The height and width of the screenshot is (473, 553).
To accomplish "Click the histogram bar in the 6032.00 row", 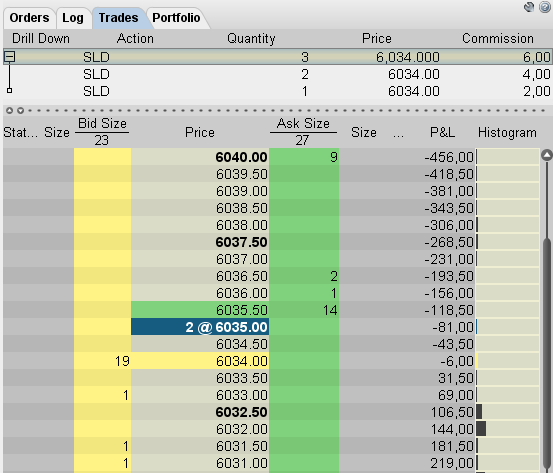I will (x=481, y=429).
